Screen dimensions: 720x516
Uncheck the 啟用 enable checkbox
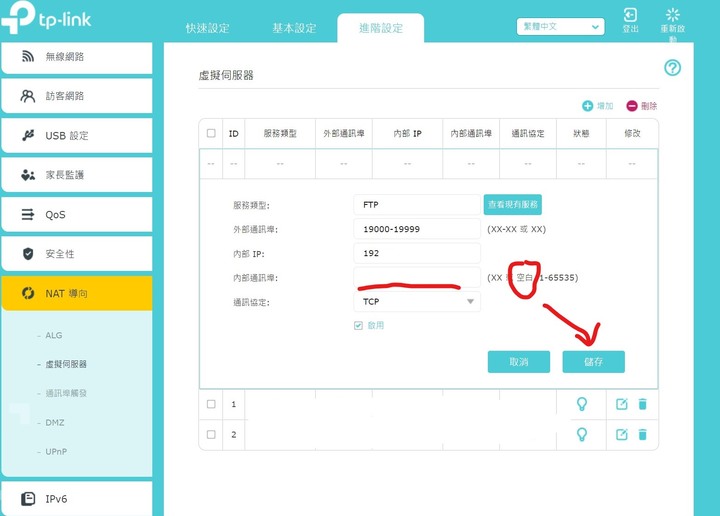coord(359,325)
